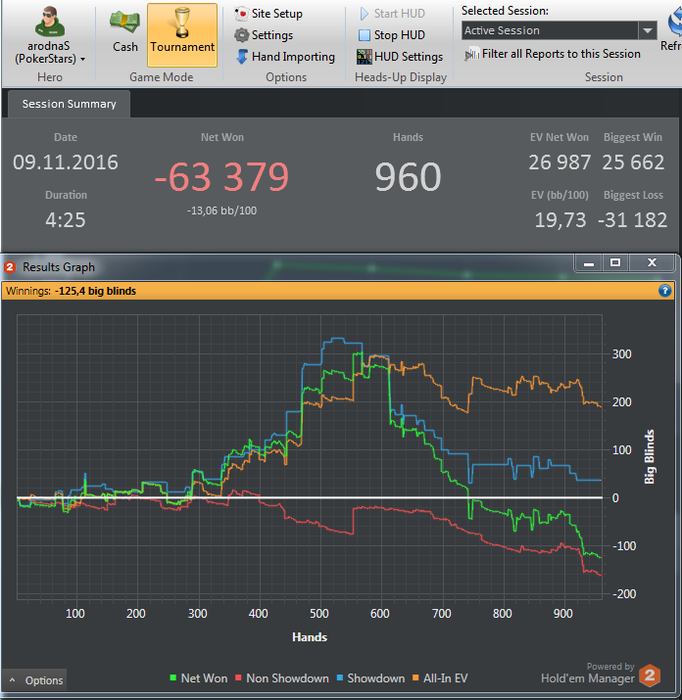This screenshot has height=700, width=682.
Task: Toggle the Showdown blue legend swatch
Action: [x=340, y=678]
